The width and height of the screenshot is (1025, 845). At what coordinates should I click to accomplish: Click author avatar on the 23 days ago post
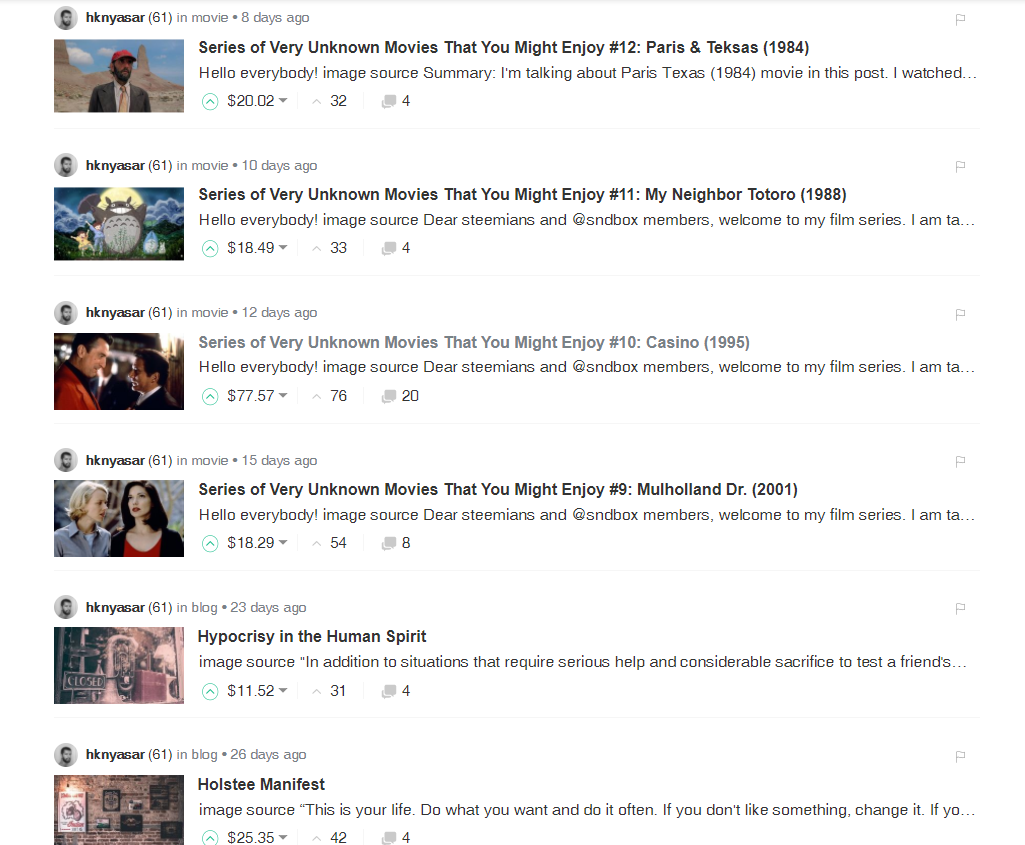coord(65,607)
